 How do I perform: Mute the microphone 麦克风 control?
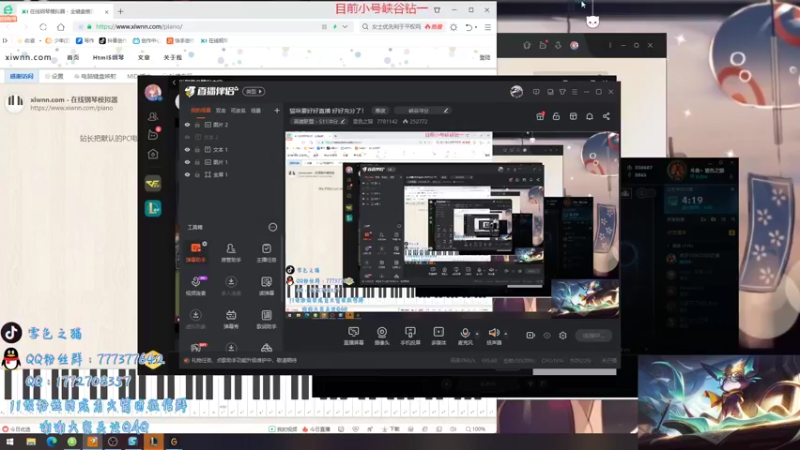465,336
